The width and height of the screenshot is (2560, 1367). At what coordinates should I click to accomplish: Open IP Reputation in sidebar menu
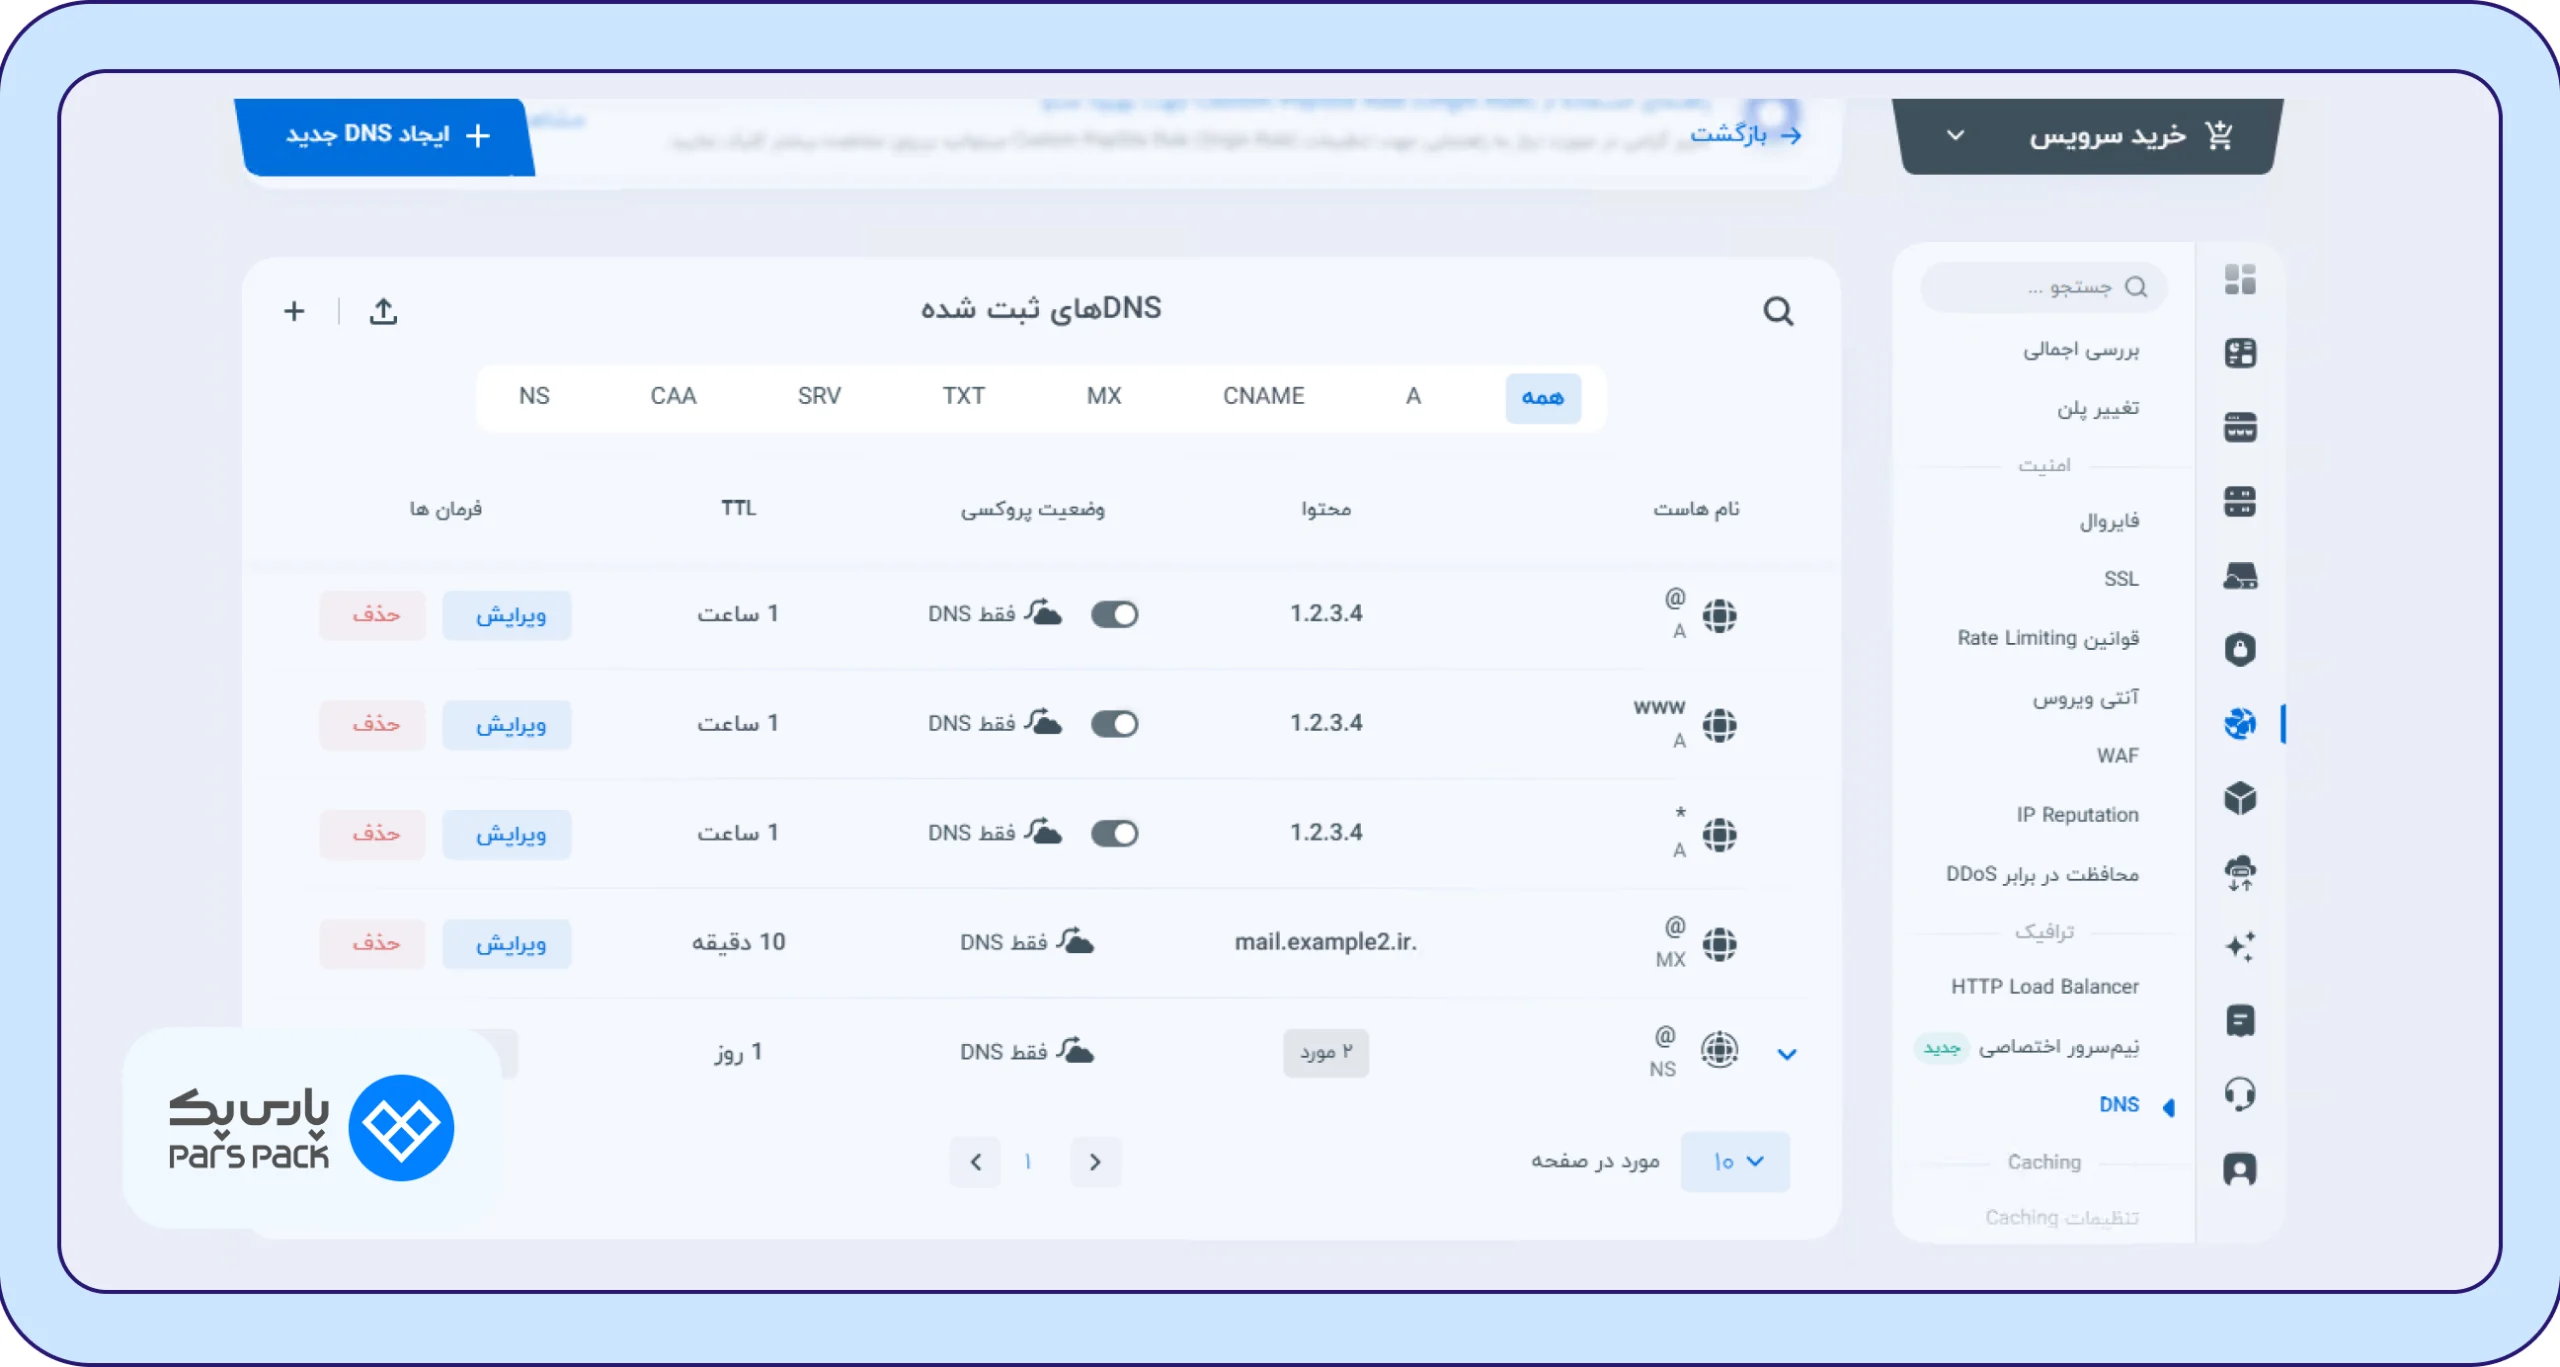pos(2077,815)
